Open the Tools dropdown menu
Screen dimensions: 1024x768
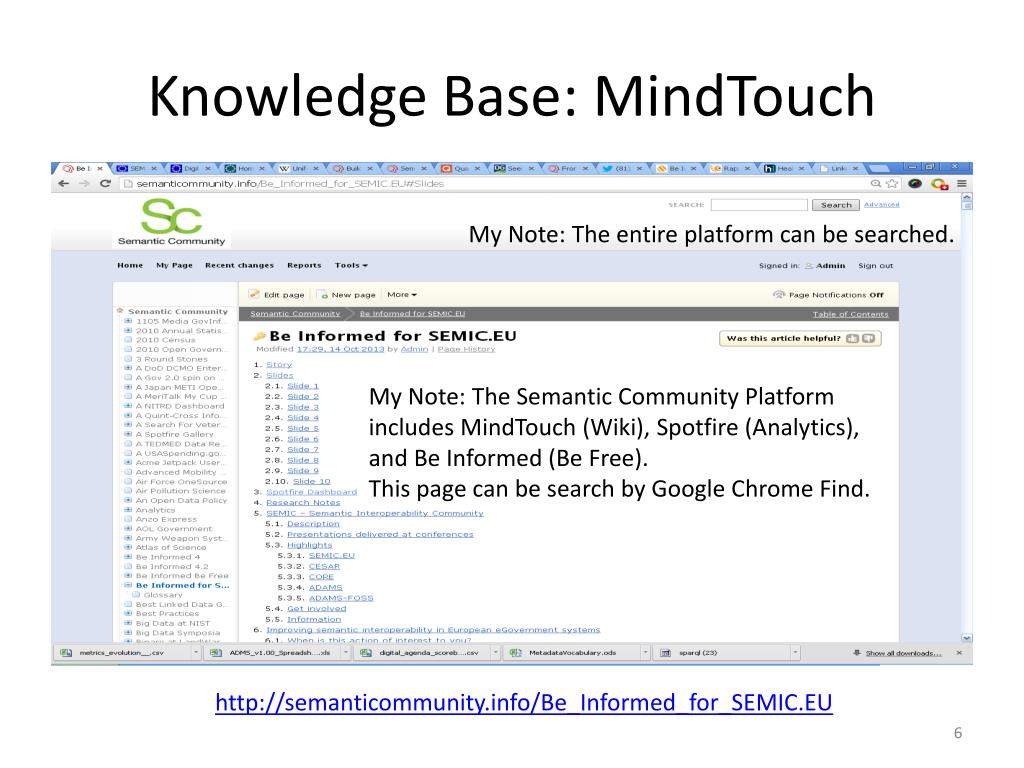pyautogui.click(x=351, y=265)
